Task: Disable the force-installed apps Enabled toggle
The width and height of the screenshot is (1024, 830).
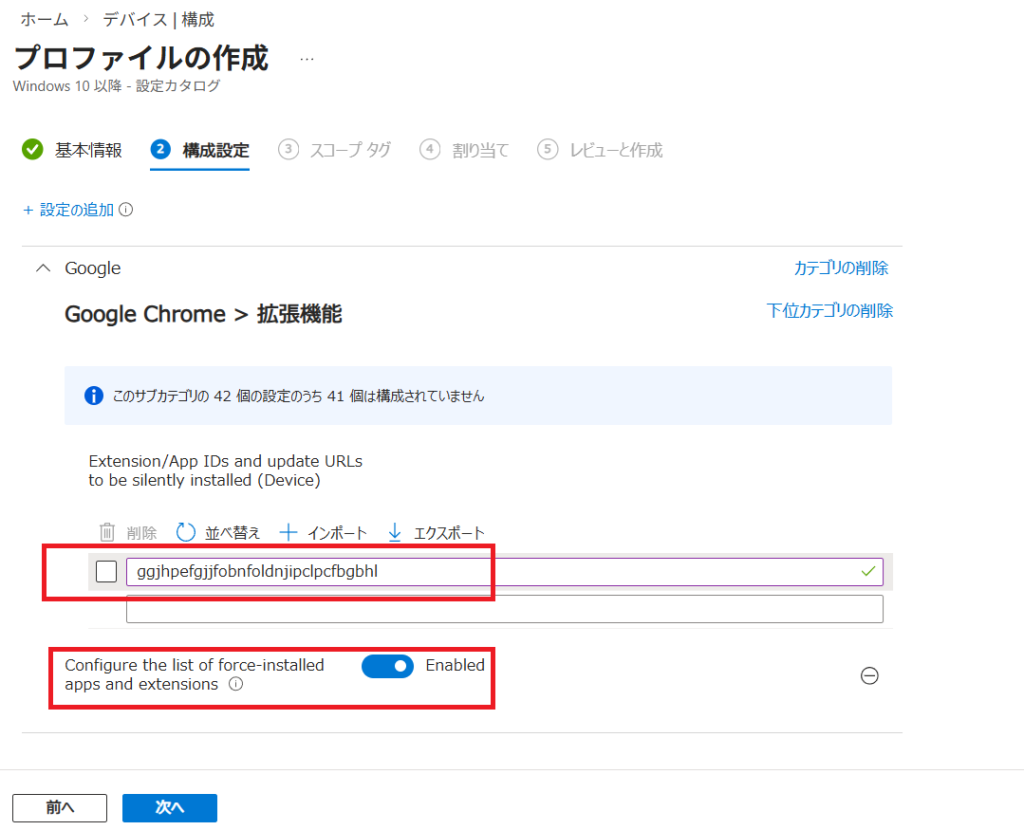Action: click(387, 666)
